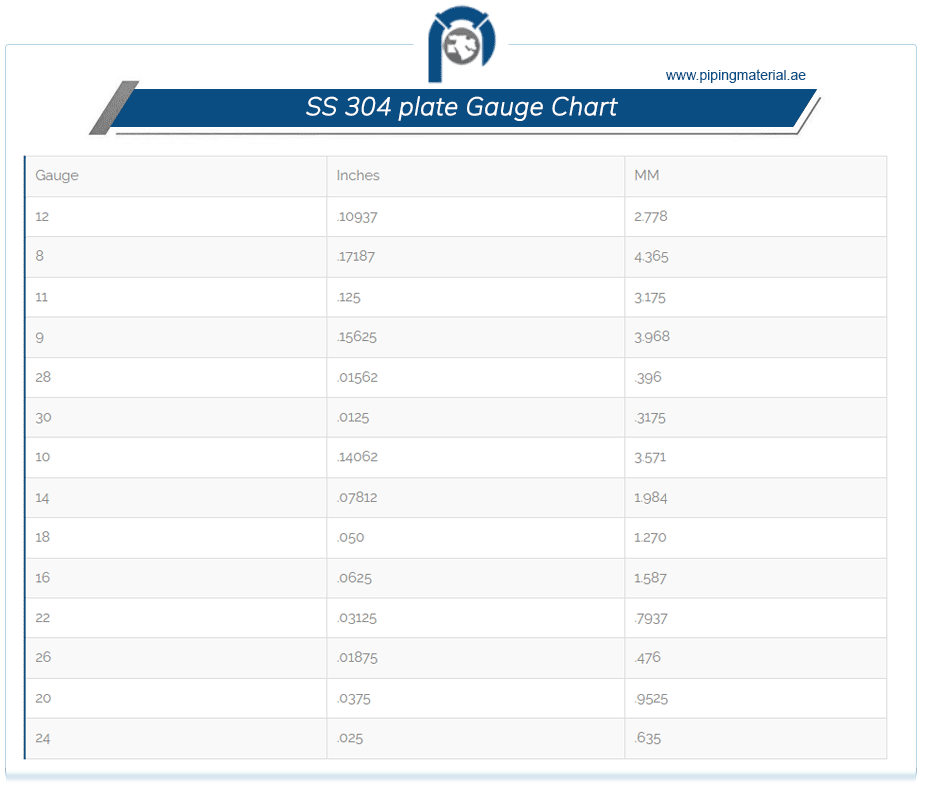Select the .0625 inches cell
The height and width of the screenshot is (798, 925).
coord(475,578)
